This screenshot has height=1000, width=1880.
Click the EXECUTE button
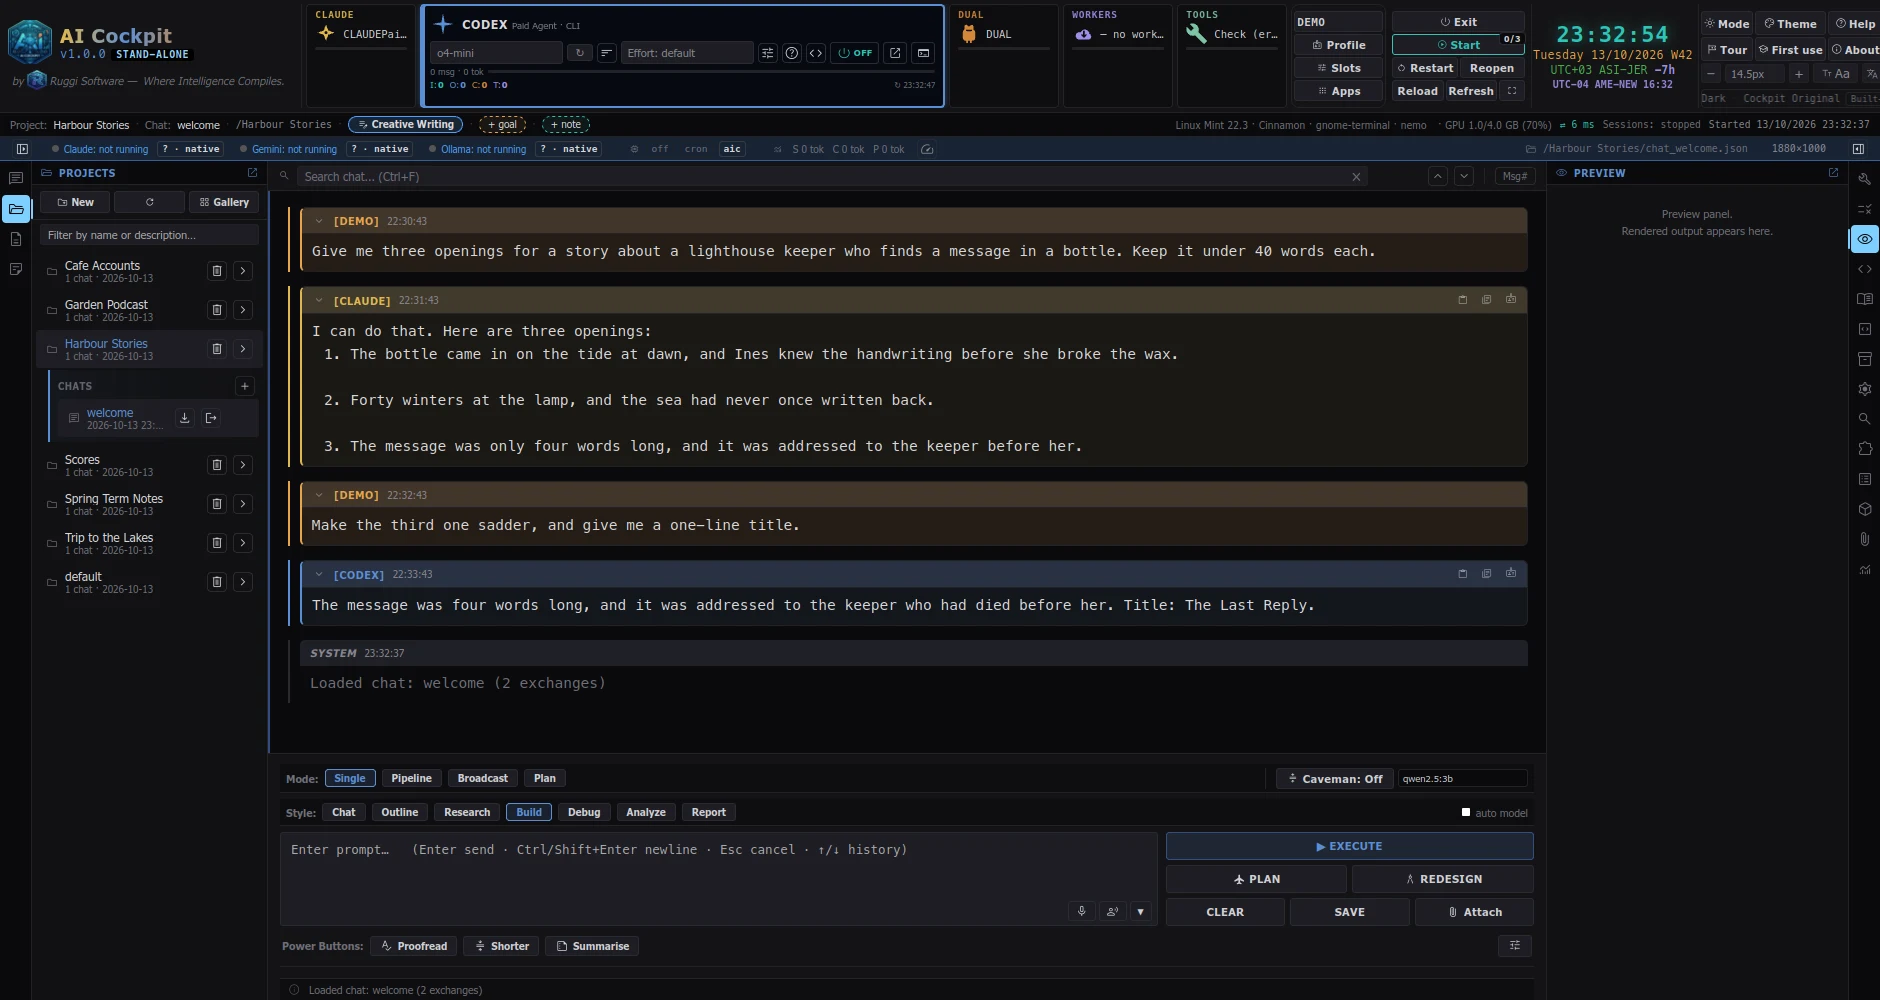(x=1349, y=846)
